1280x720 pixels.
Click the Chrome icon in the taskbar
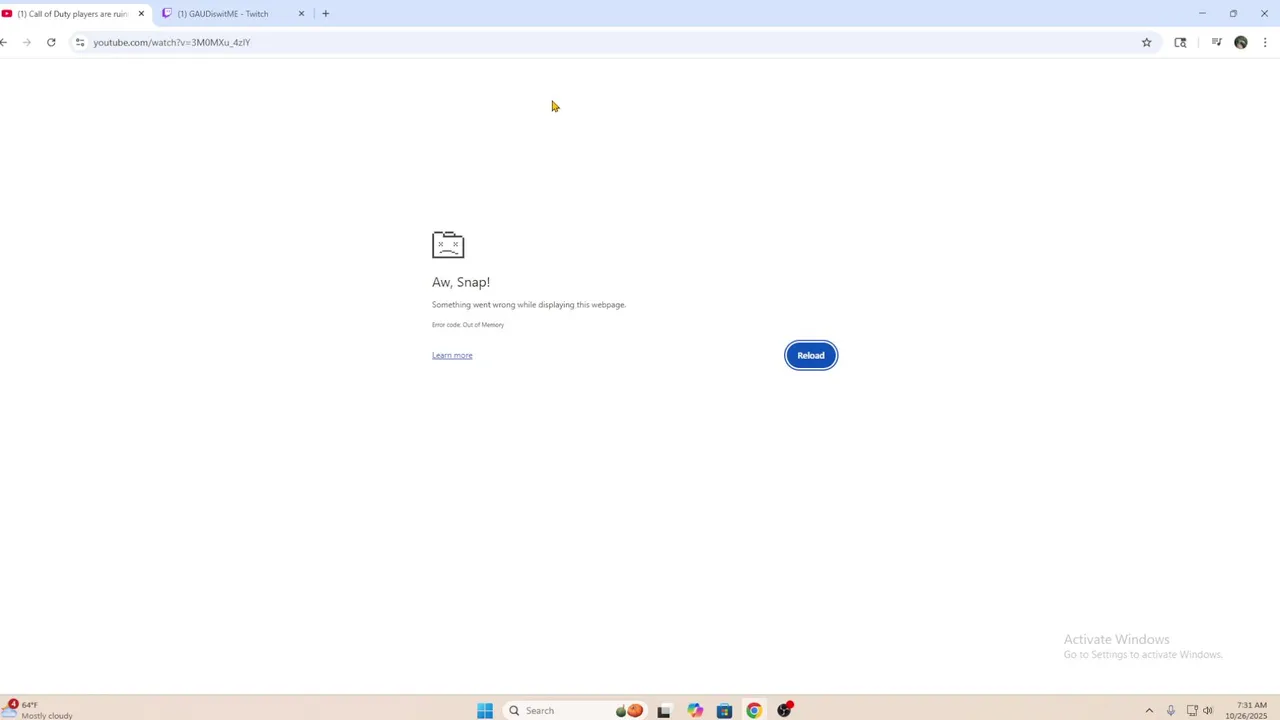[x=754, y=711]
